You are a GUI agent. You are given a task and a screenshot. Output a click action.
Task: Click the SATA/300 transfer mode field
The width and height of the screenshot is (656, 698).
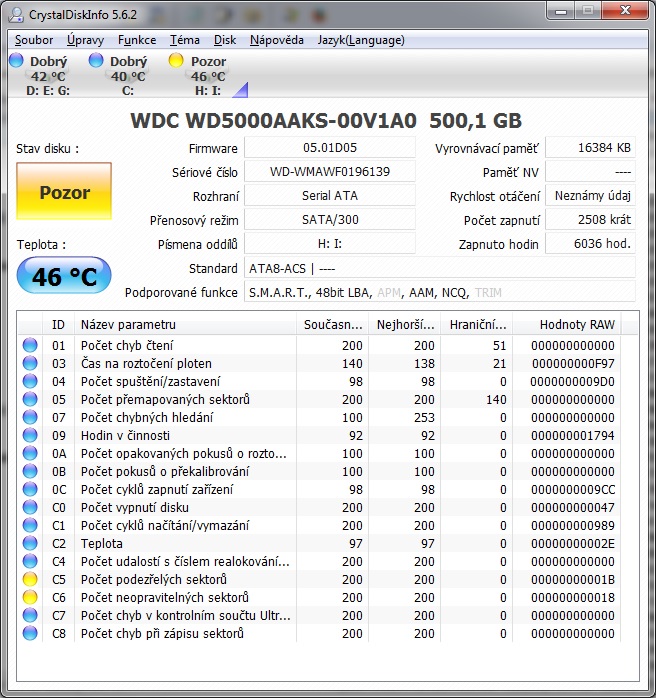click(x=330, y=220)
